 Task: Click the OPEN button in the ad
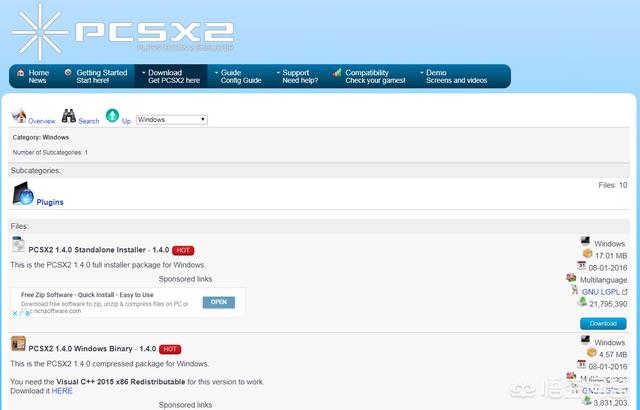click(218, 302)
